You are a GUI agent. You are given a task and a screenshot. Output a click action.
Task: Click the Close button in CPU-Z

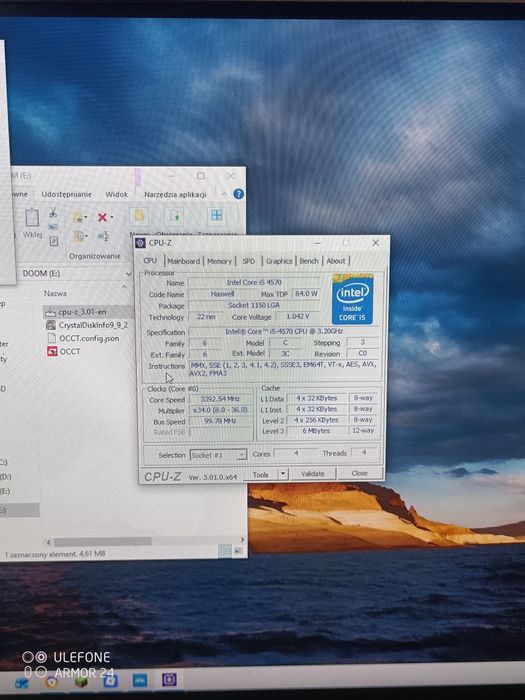pos(359,473)
